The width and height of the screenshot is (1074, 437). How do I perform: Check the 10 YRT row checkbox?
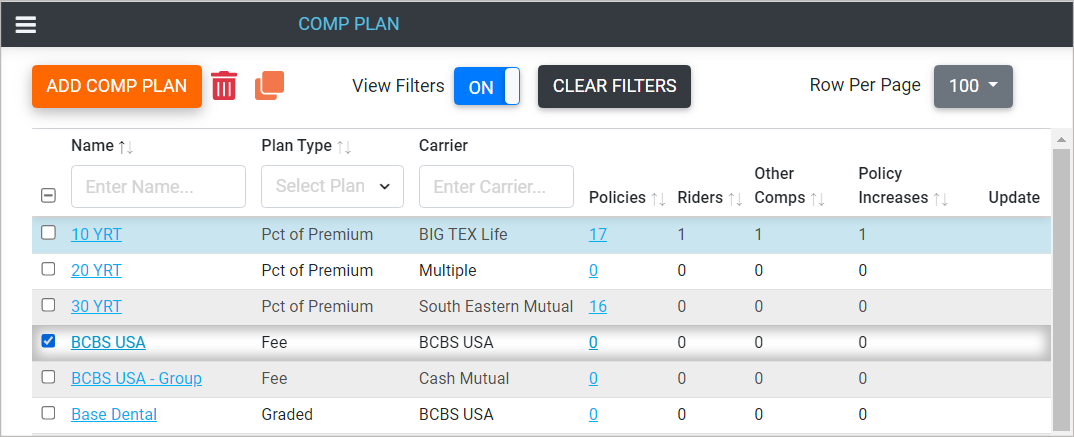point(48,234)
